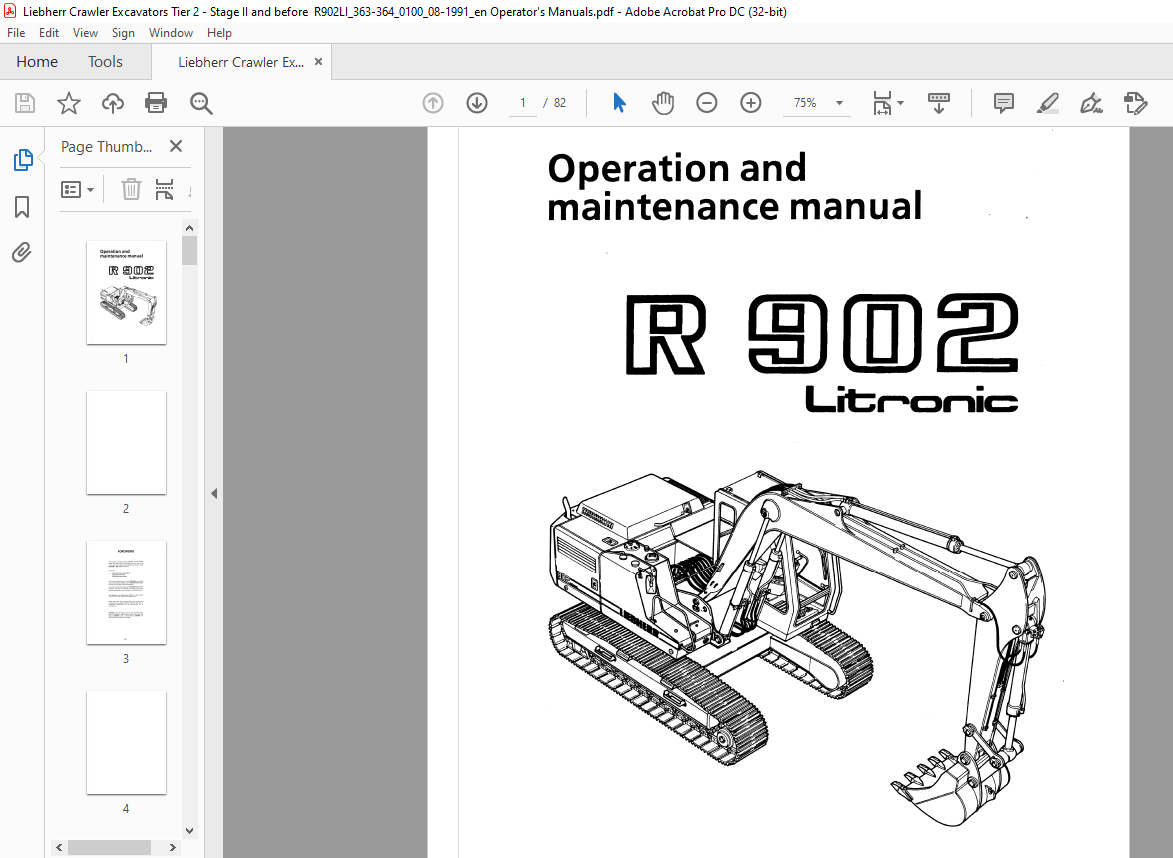Go to previous page arrow

pyautogui.click(x=432, y=102)
